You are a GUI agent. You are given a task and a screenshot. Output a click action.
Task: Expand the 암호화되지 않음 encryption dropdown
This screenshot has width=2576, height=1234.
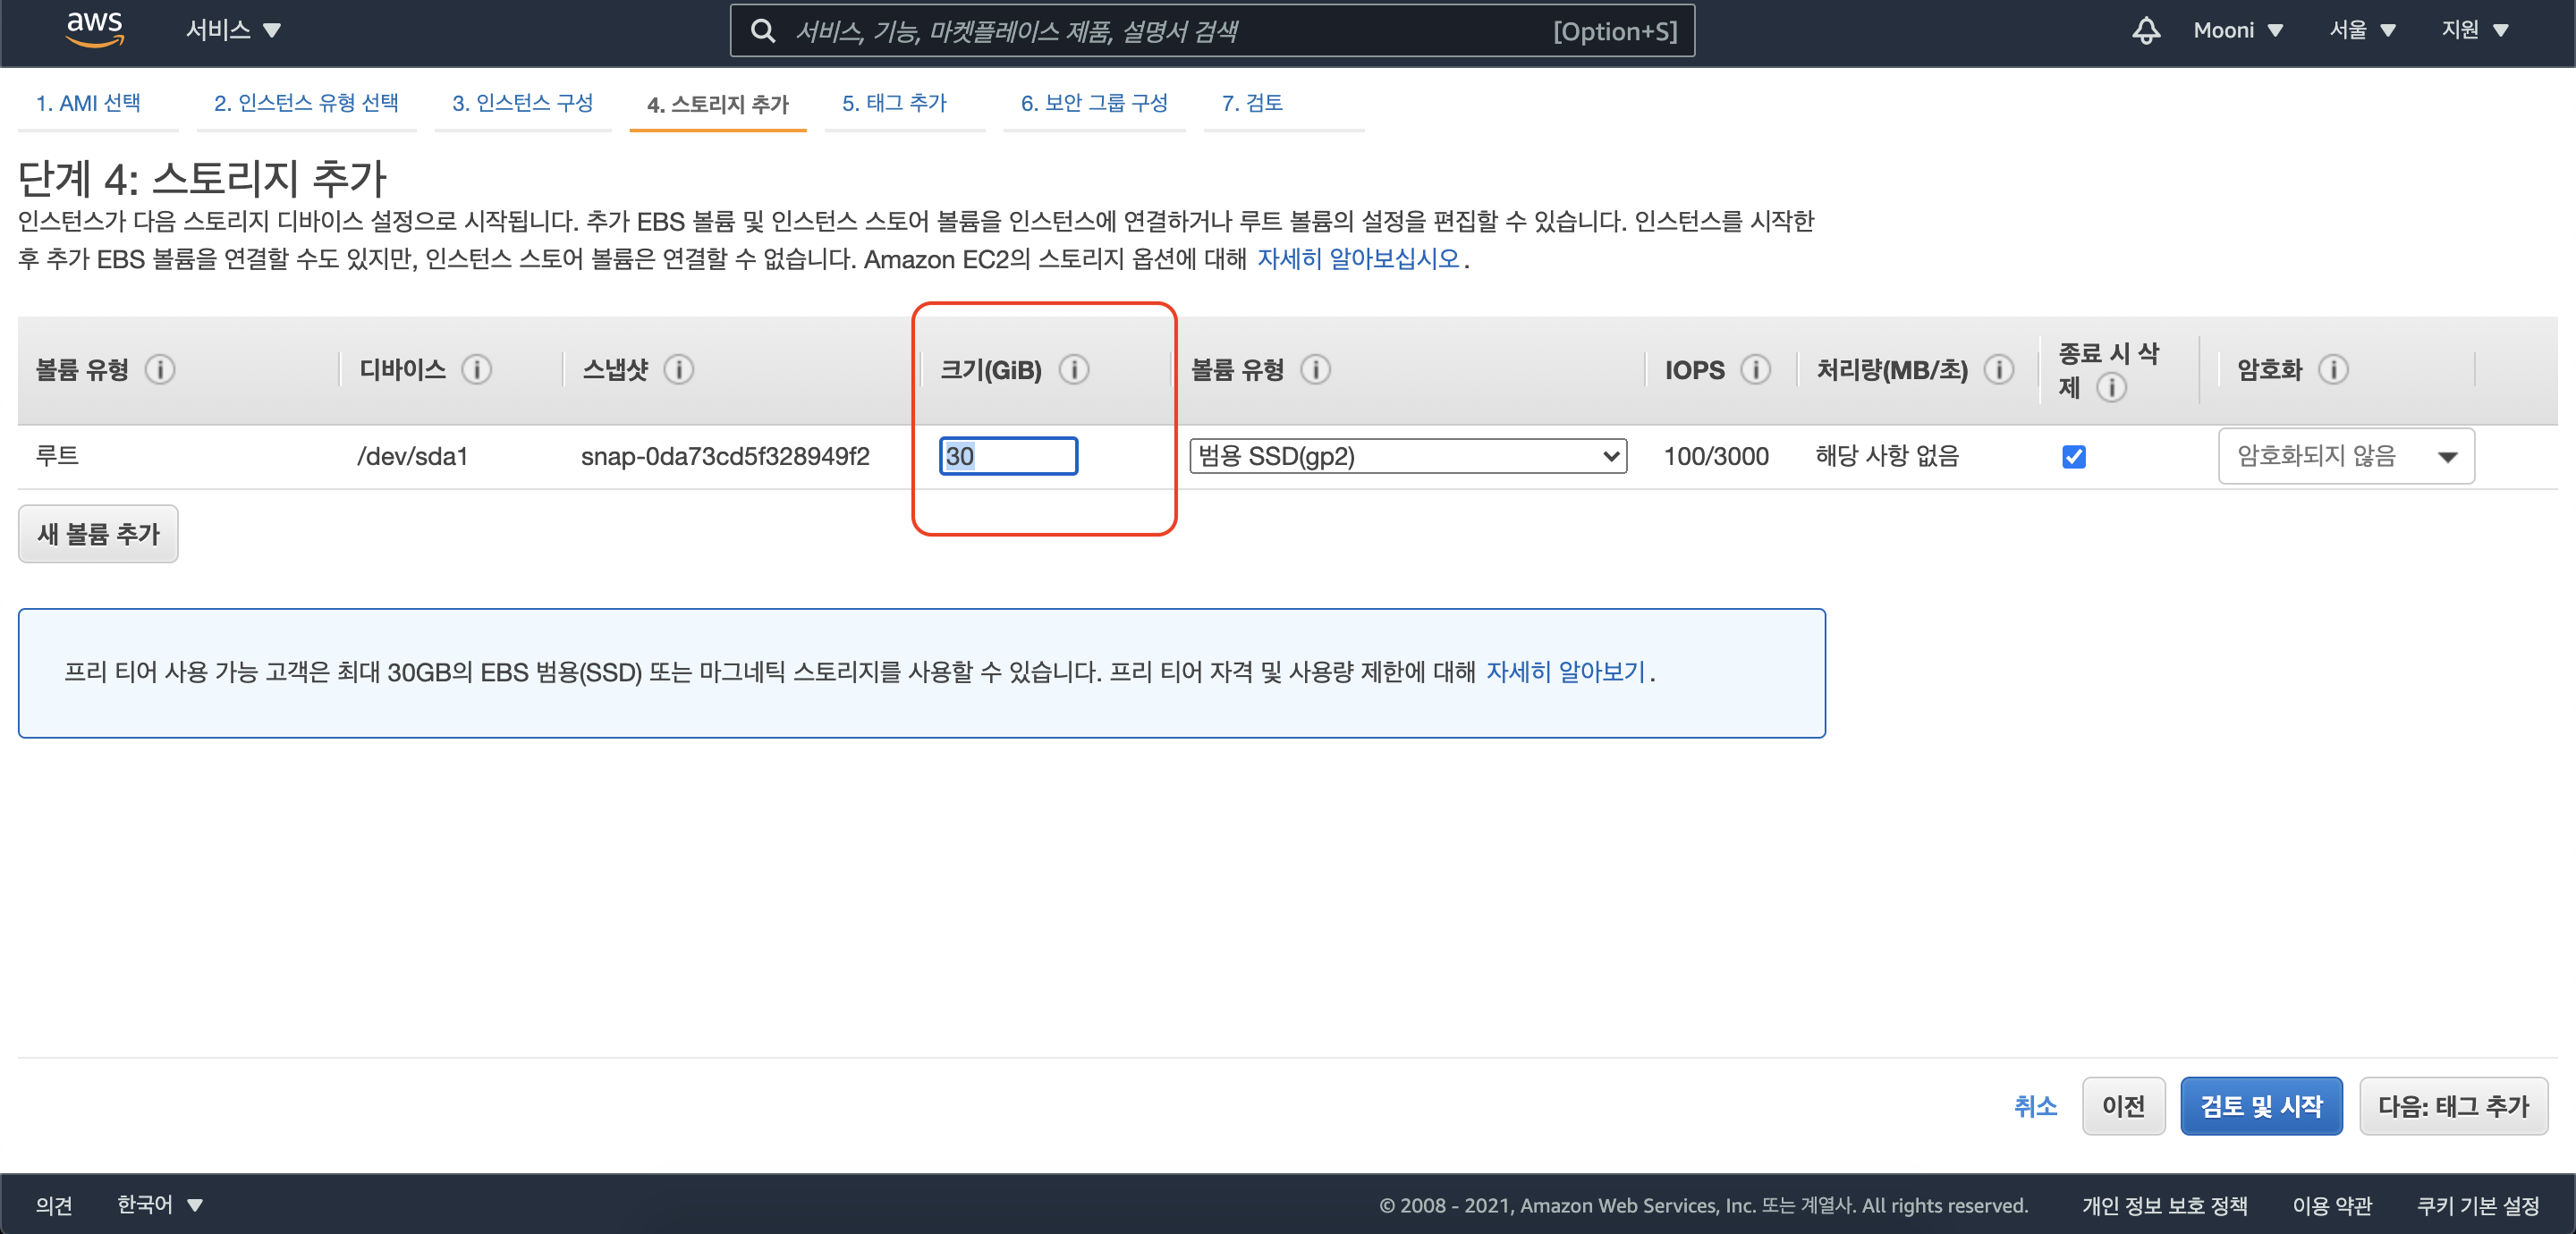click(2345, 457)
